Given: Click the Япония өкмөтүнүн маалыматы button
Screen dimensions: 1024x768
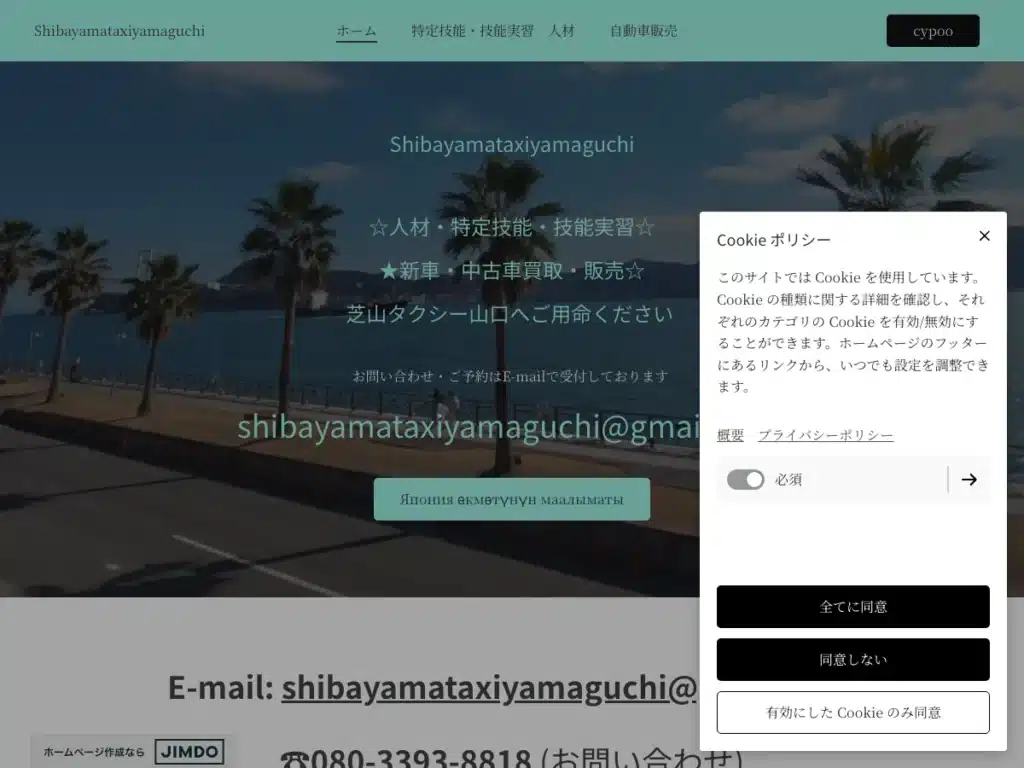Looking at the screenshot, I should click(511, 499).
